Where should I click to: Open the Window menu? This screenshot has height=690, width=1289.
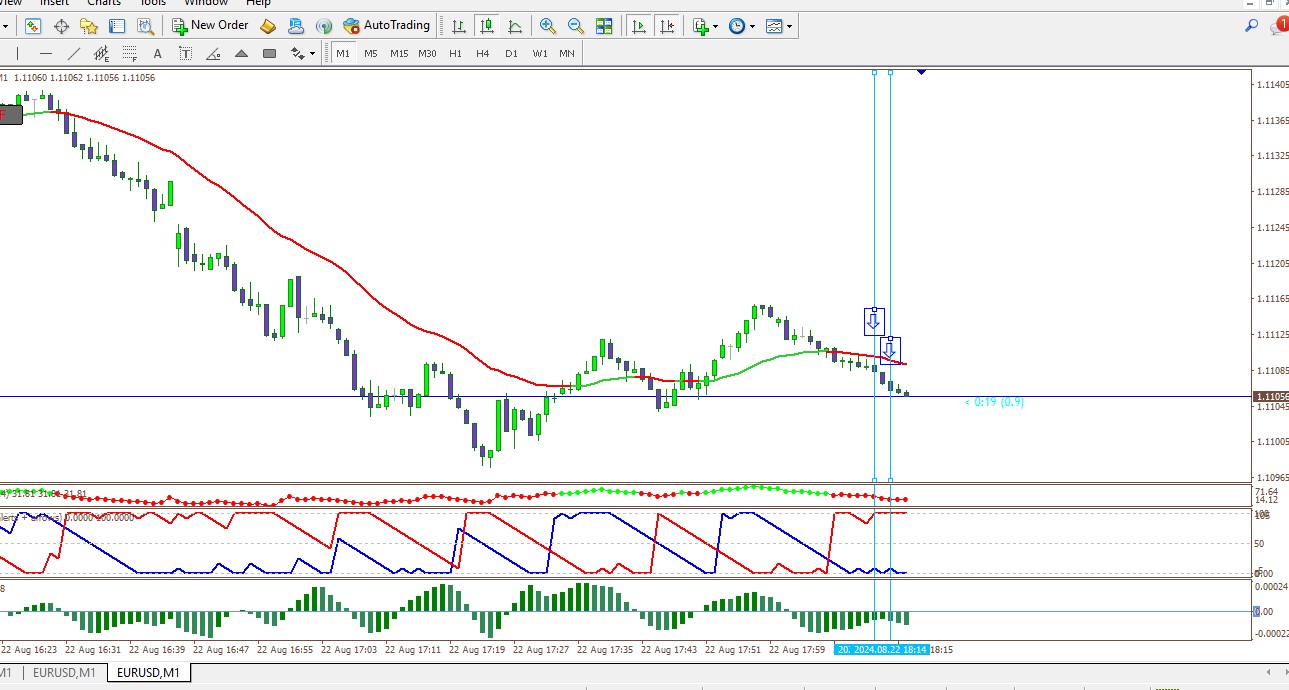(x=205, y=4)
